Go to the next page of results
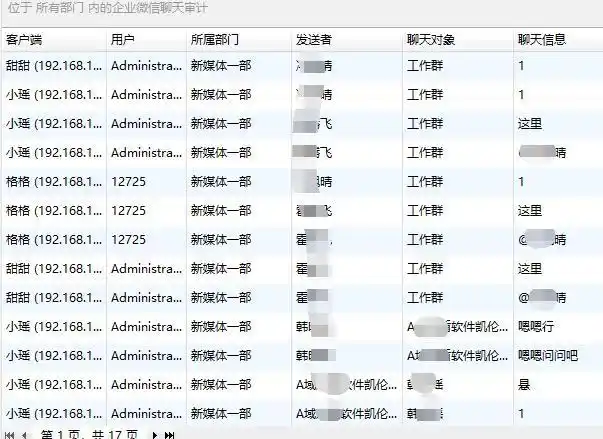Screen dimensions: 603x439 click(x=154, y=435)
